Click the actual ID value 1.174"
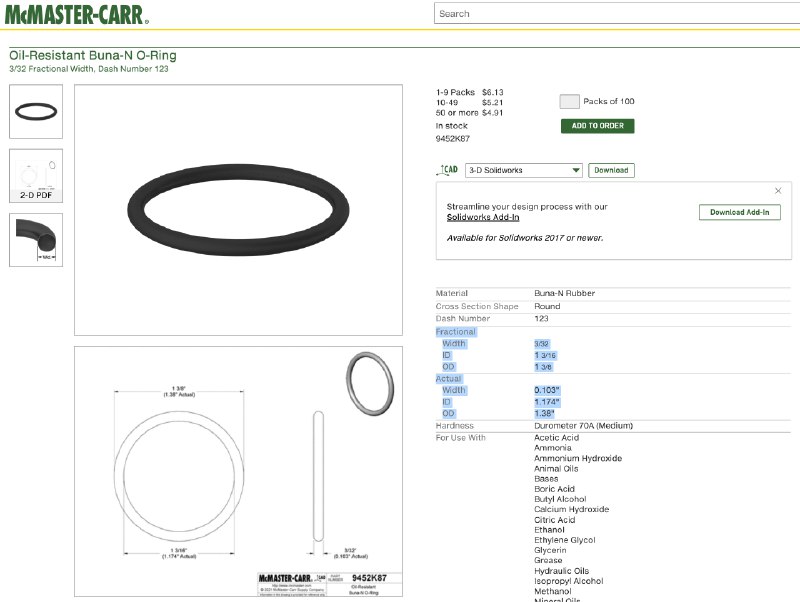Screen dimensions: 800x602 (x=547, y=402)
